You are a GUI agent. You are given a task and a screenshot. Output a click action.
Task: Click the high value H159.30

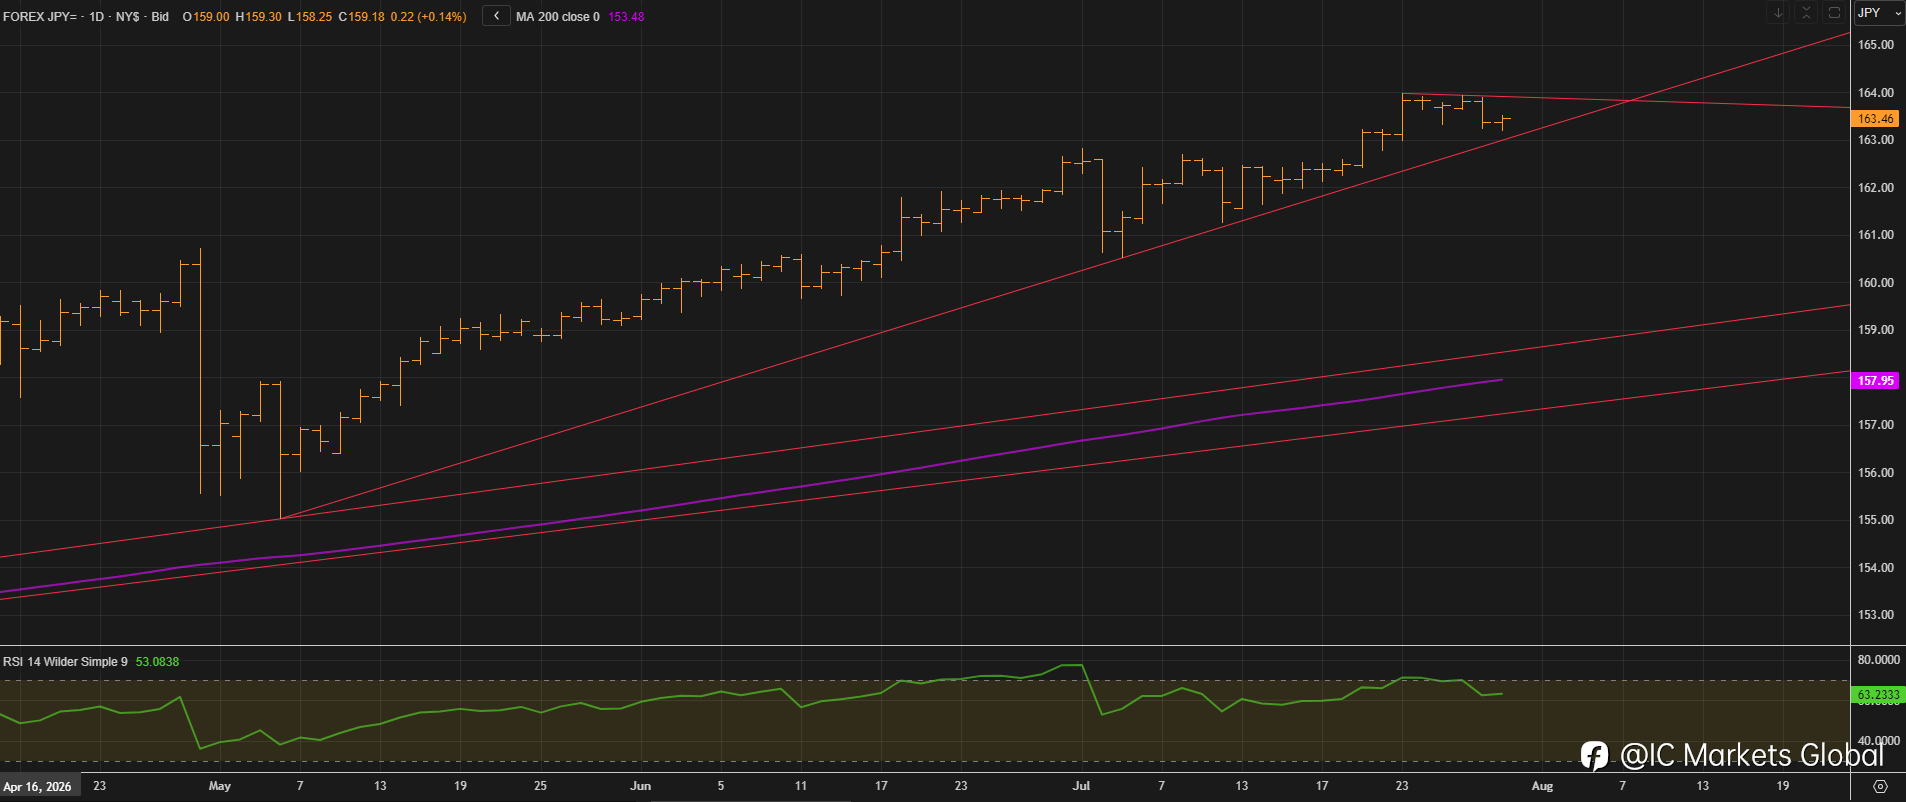click(x=258, y=17)
